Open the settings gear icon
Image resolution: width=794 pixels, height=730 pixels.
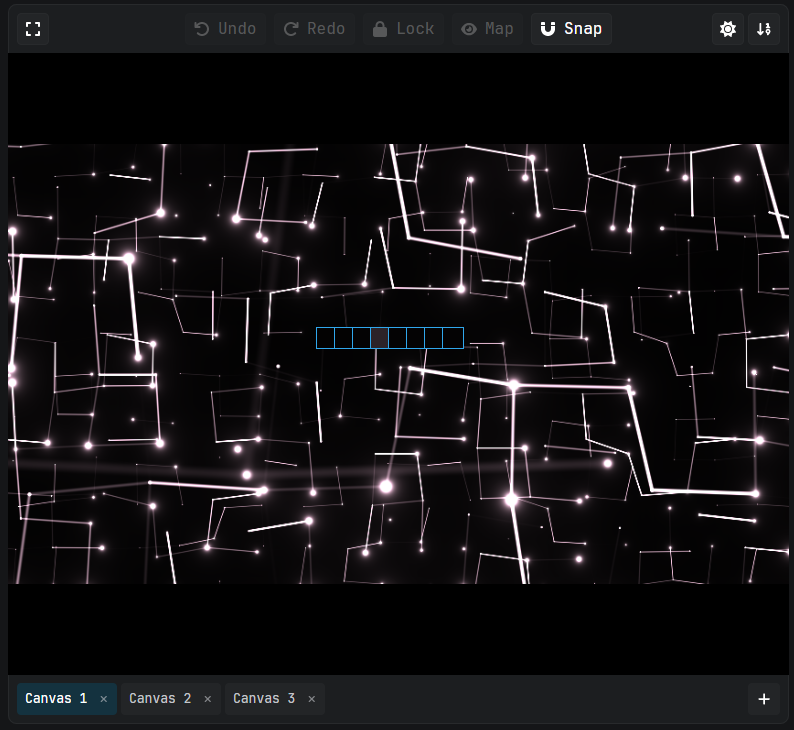[728, 29]
